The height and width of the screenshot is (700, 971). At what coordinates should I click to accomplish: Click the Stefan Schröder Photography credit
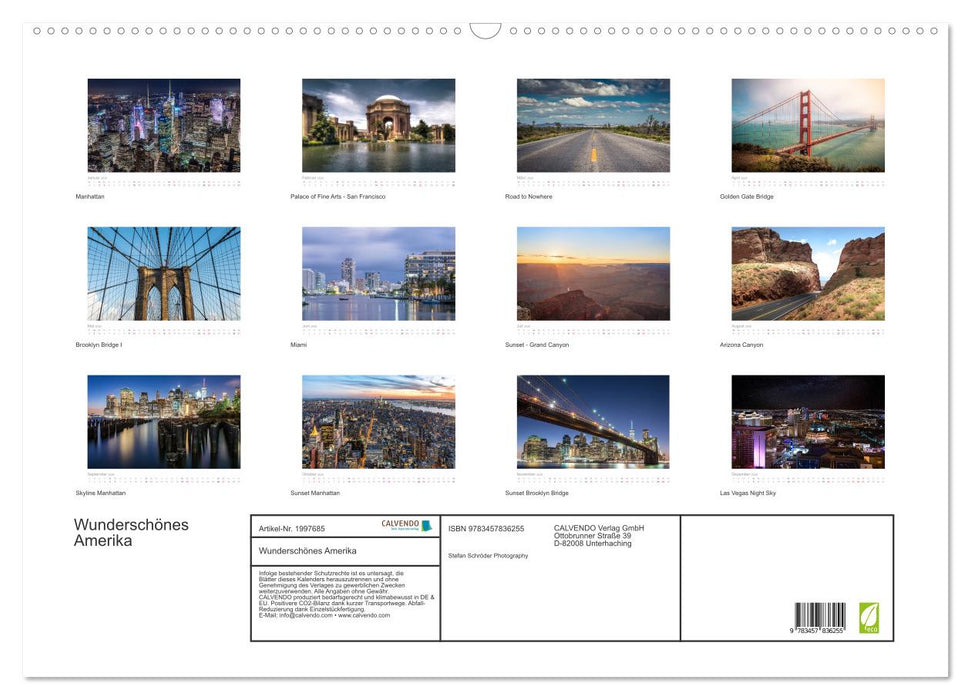point(487,555)
